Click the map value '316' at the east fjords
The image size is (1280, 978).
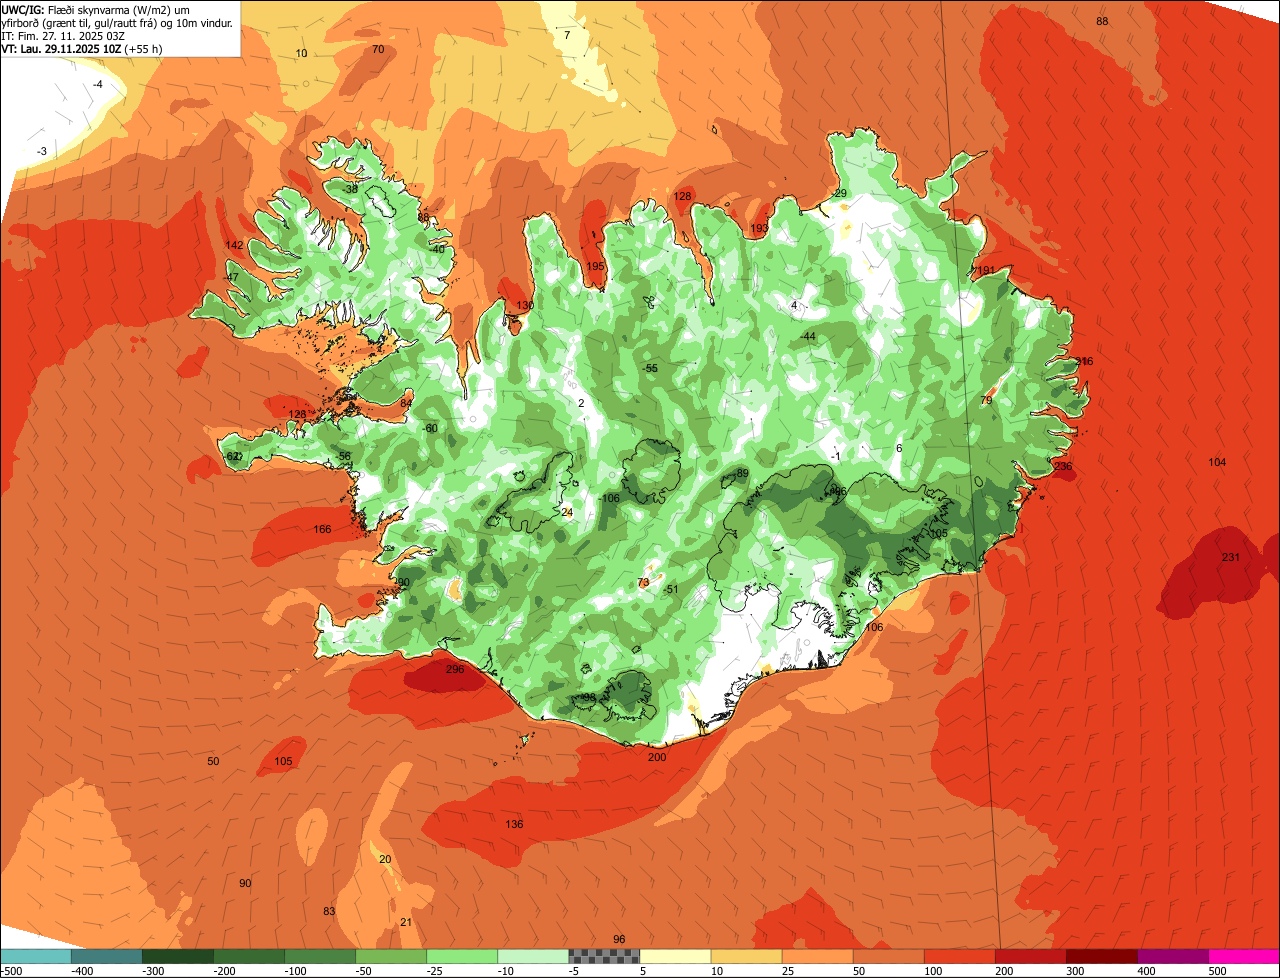[1084, 362]
